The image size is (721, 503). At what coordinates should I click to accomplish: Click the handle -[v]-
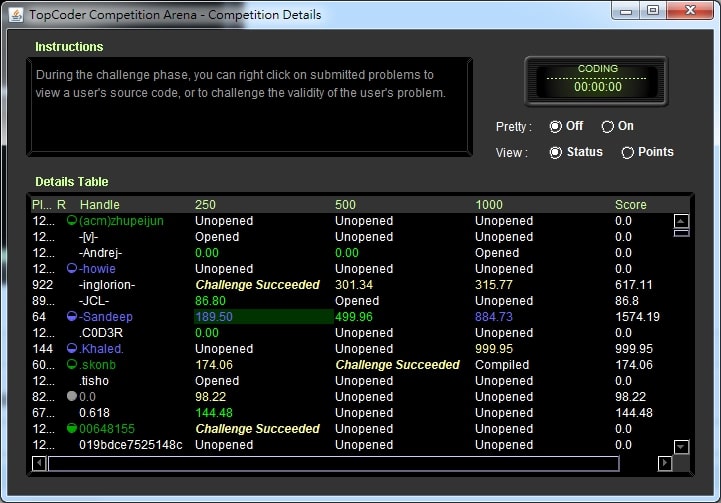tap(88, 237)
